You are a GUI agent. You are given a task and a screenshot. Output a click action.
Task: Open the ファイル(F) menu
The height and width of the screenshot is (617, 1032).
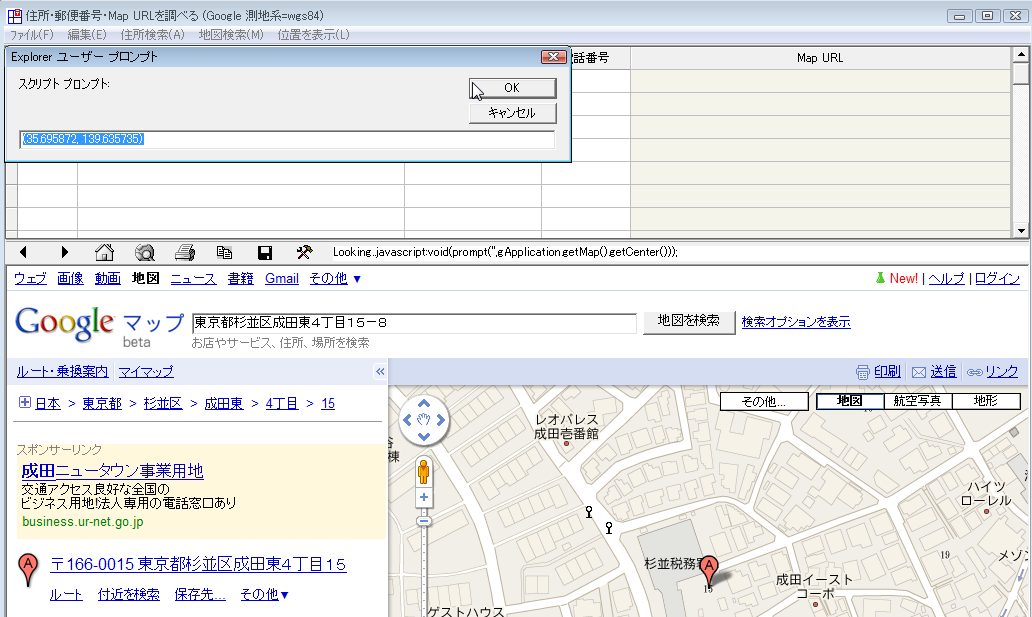[32, 35]
